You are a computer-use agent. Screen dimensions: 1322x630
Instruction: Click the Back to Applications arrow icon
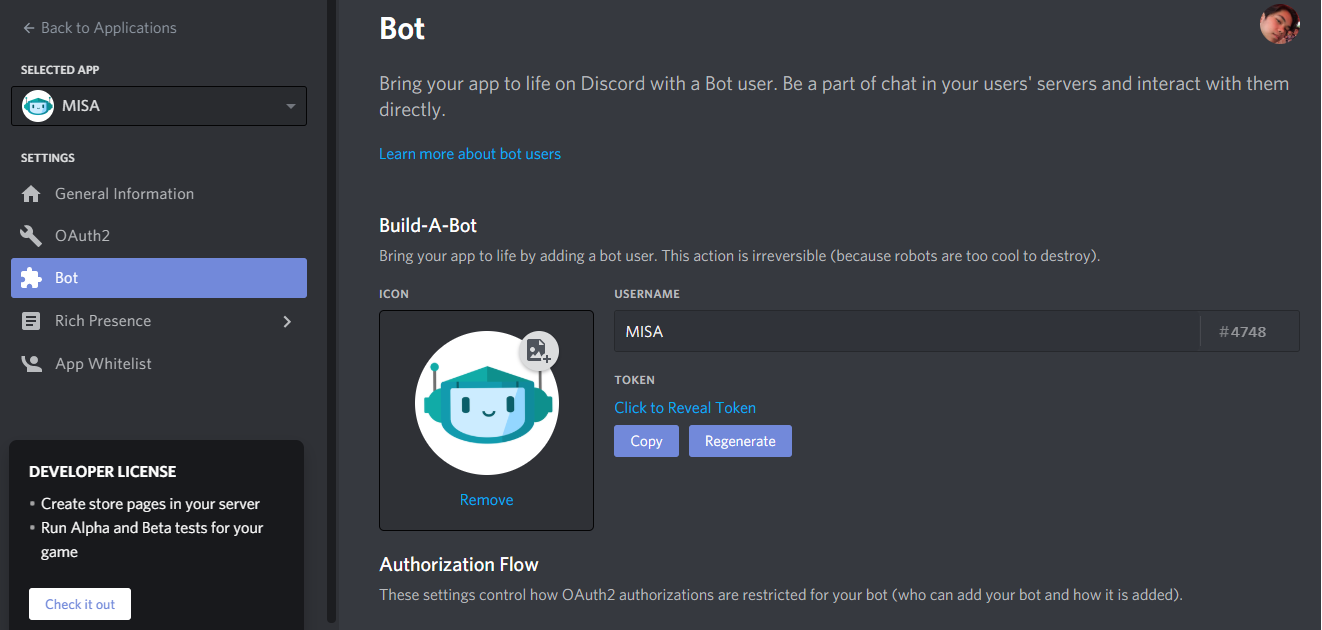click(28, 28)
